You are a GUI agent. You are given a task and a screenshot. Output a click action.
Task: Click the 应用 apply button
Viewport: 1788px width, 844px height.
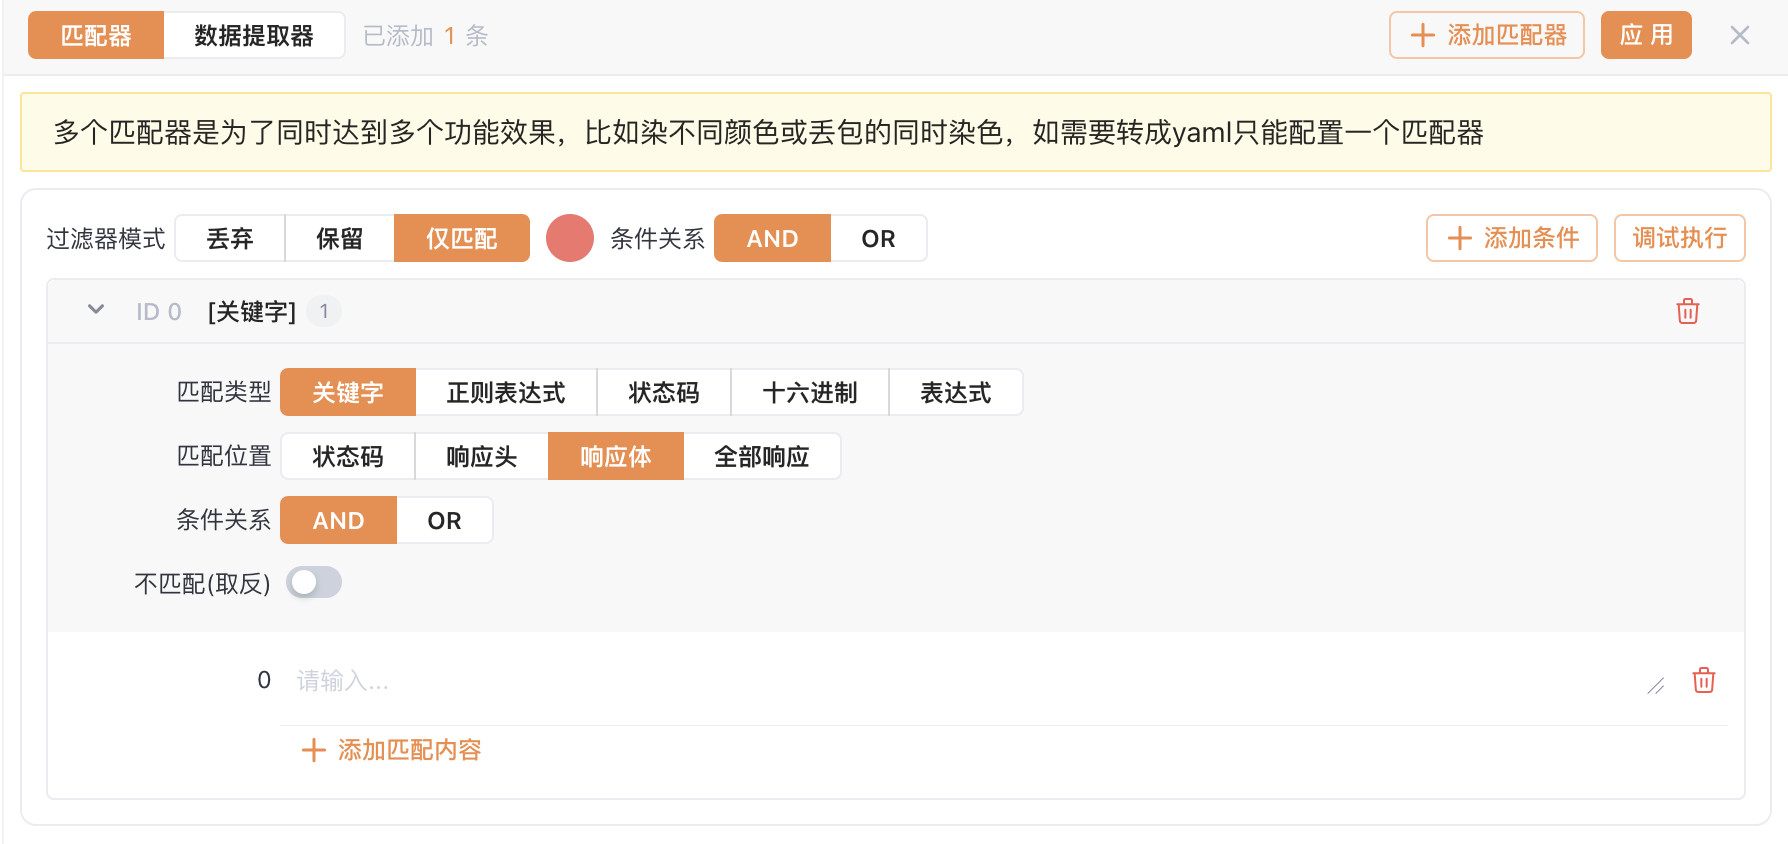(x=1645, y=36)
